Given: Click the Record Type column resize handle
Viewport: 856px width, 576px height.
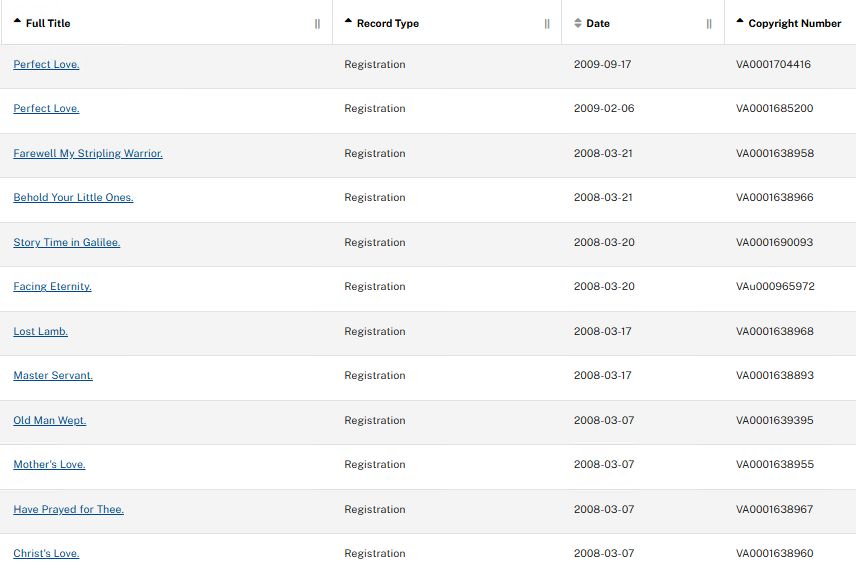Looking at the screenshot, I should pyautogui.click(x=547, y=24).
